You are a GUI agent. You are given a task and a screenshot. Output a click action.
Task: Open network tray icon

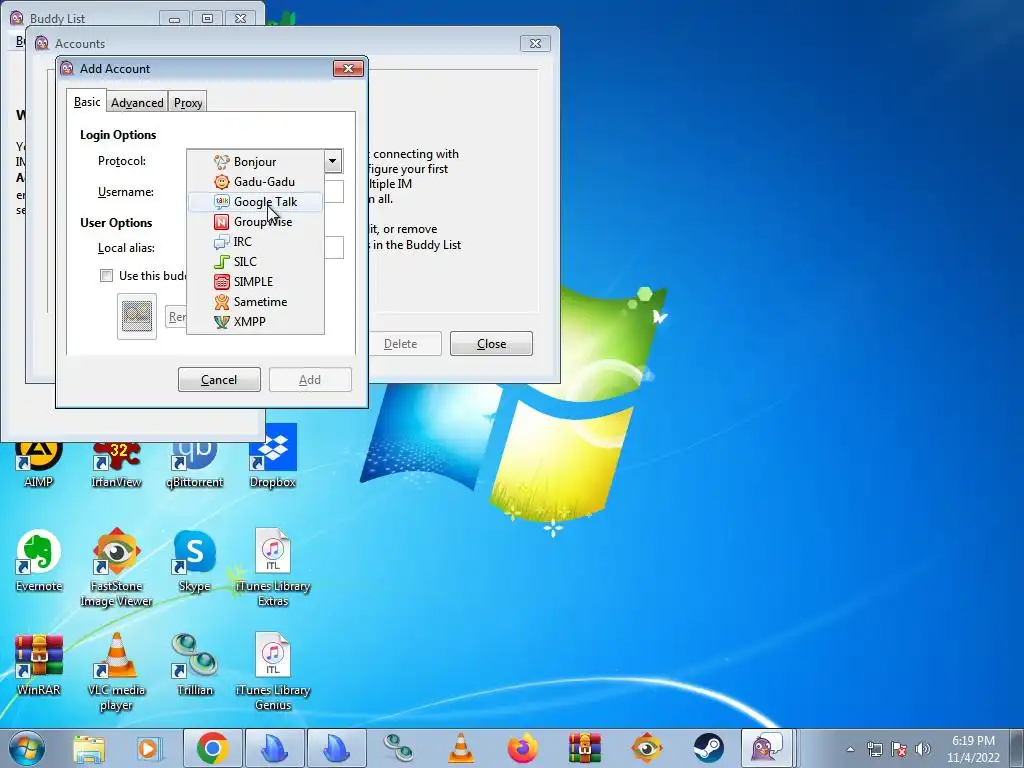click(874, 749)
